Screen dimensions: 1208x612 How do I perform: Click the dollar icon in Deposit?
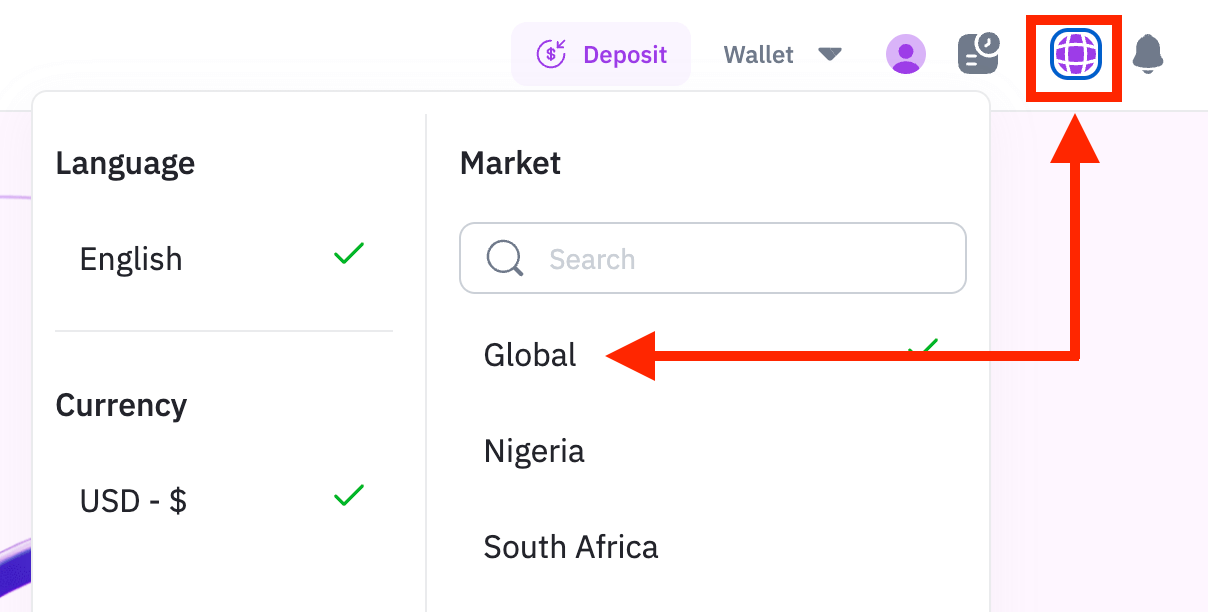[x=552, y=54]
